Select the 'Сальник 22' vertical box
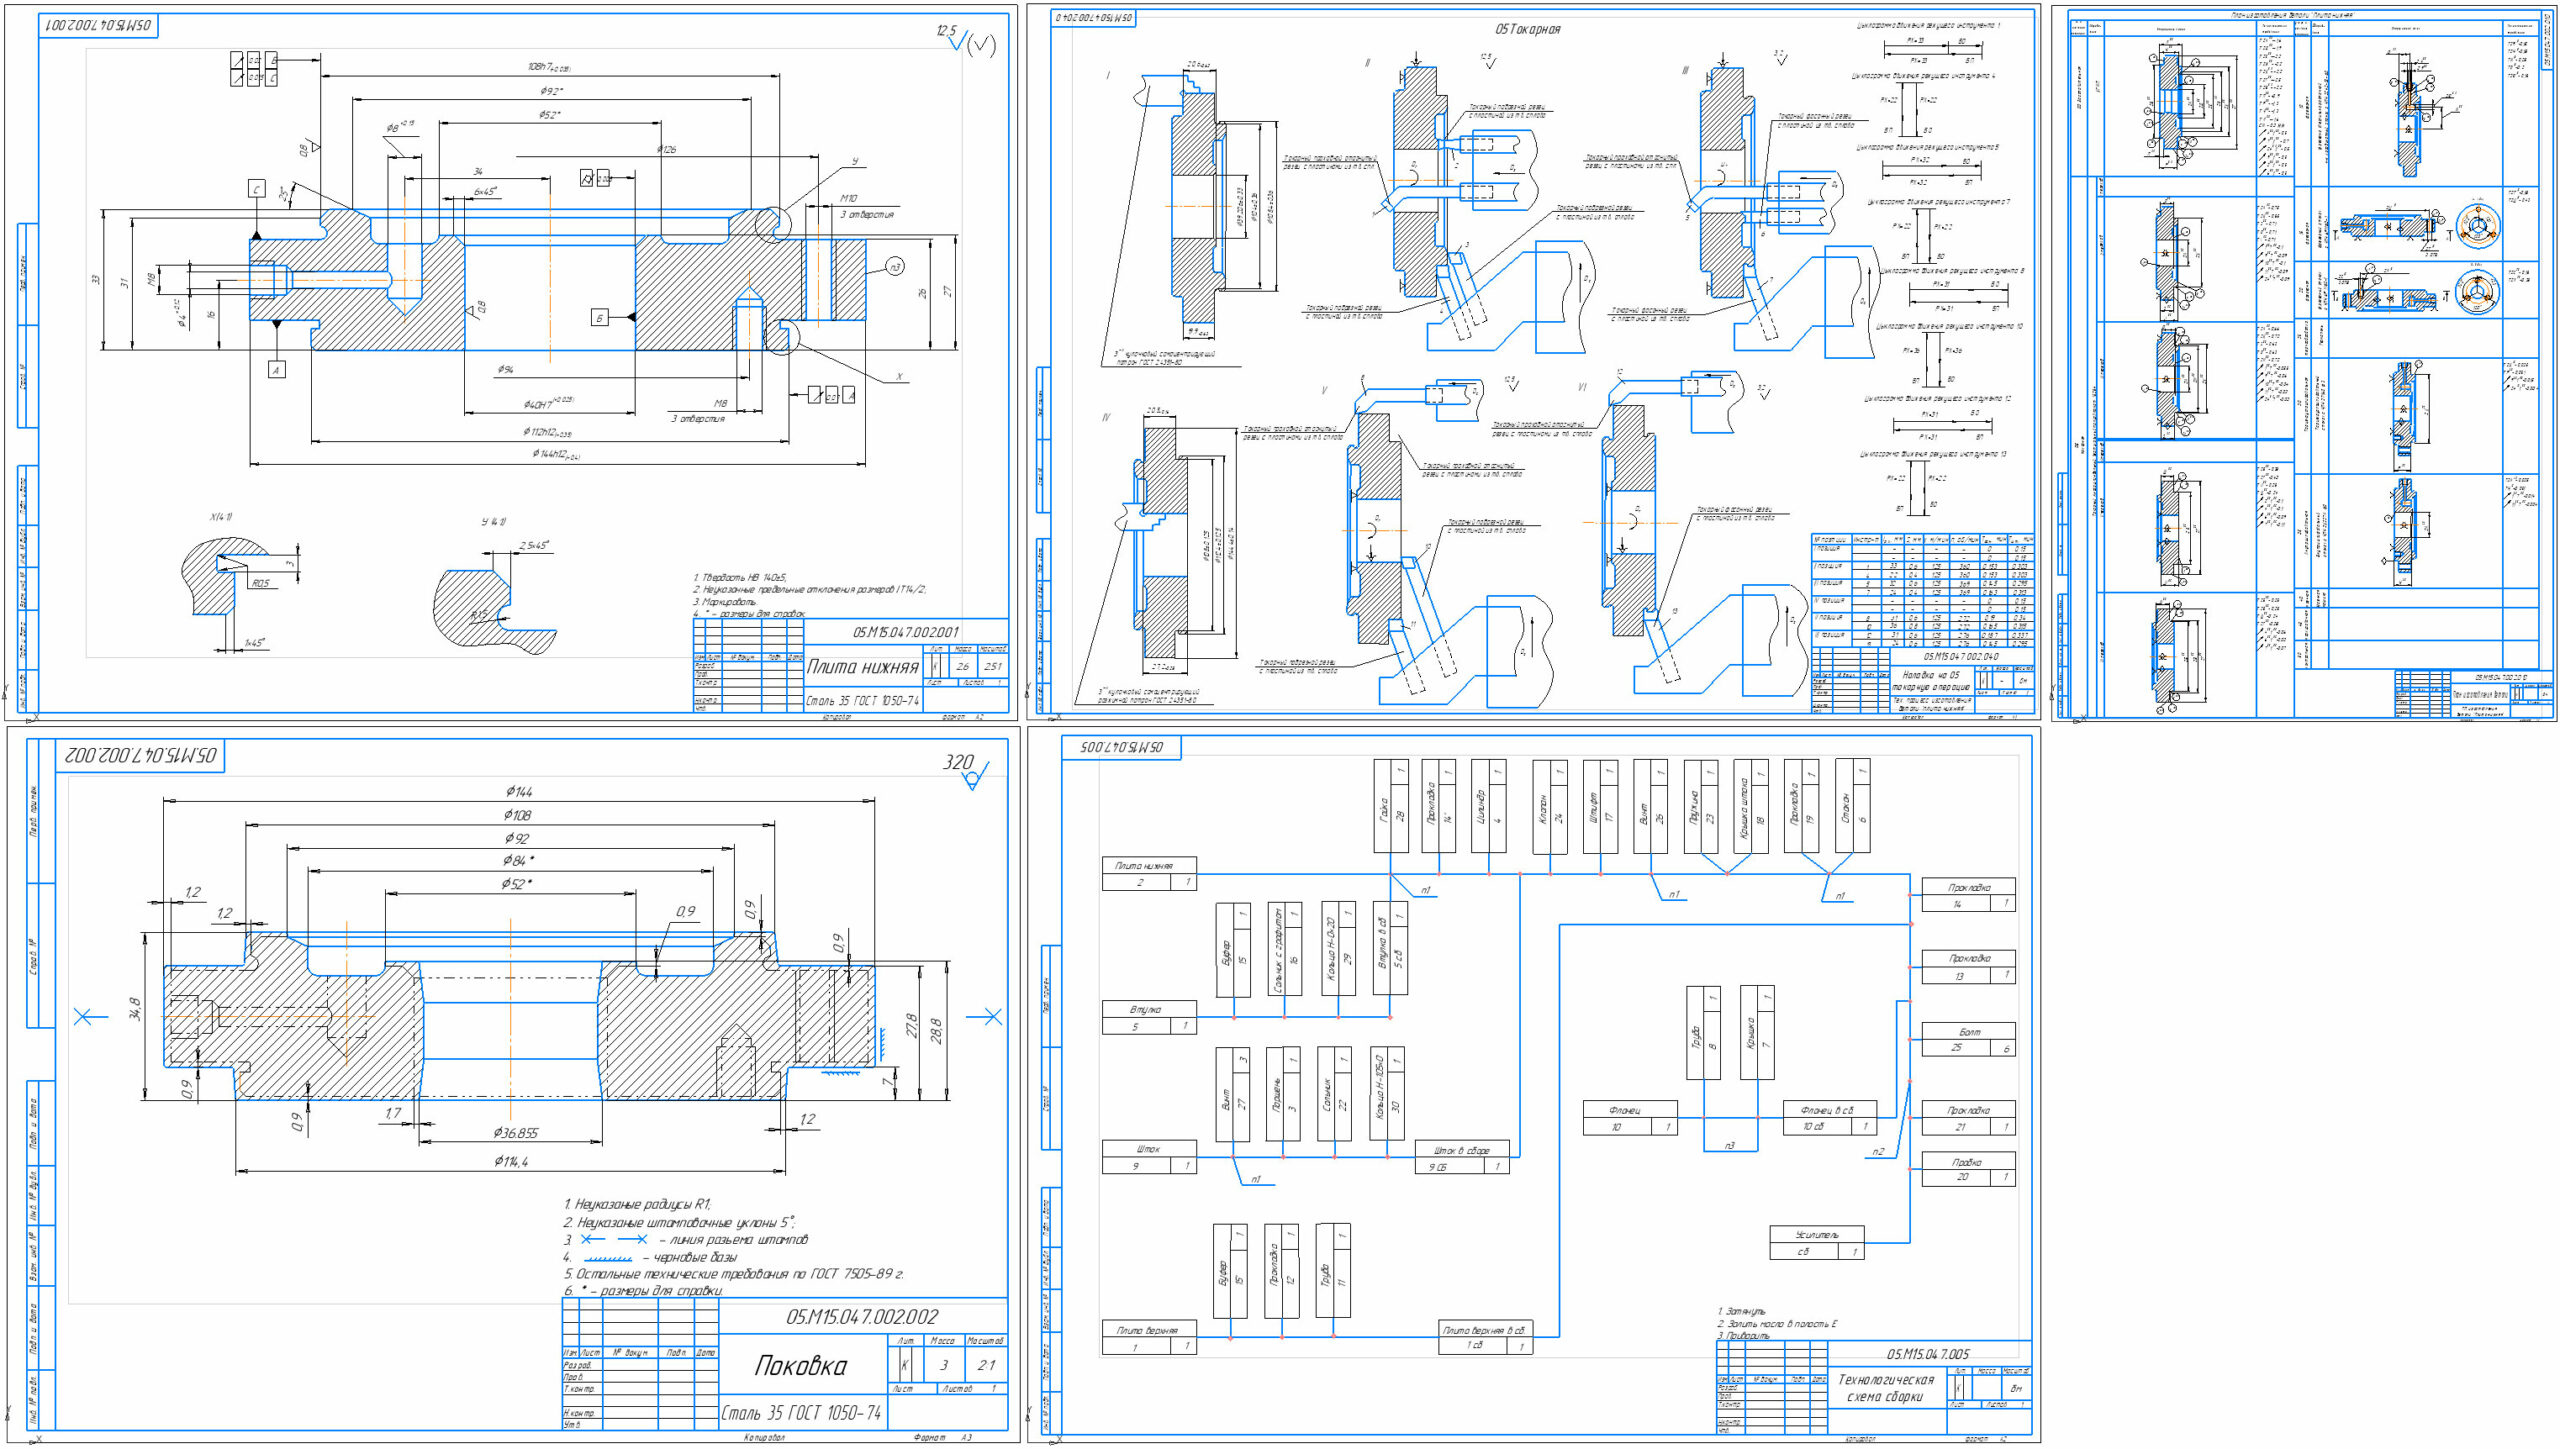Viewport: 2560px width, 1449px height. click(x=1335, y=1094)
